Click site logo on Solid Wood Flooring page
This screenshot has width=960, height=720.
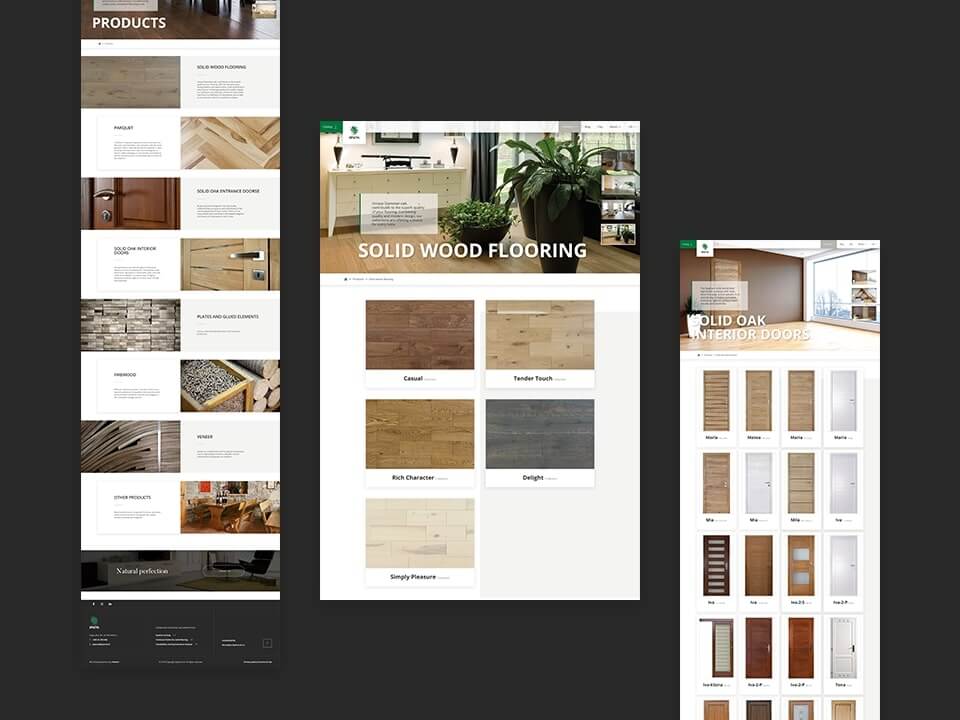click(354, 132)
